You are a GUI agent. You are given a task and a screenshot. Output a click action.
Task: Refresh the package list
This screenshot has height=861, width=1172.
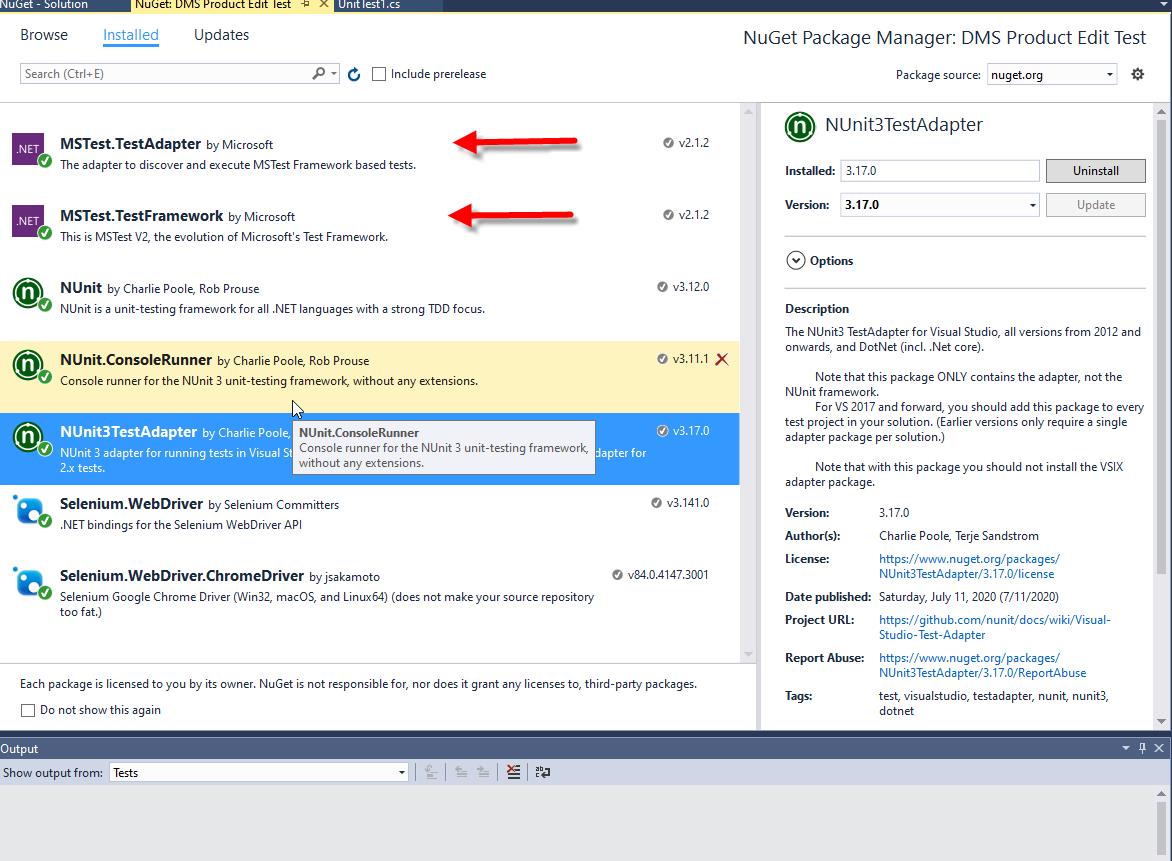[354, 74]
